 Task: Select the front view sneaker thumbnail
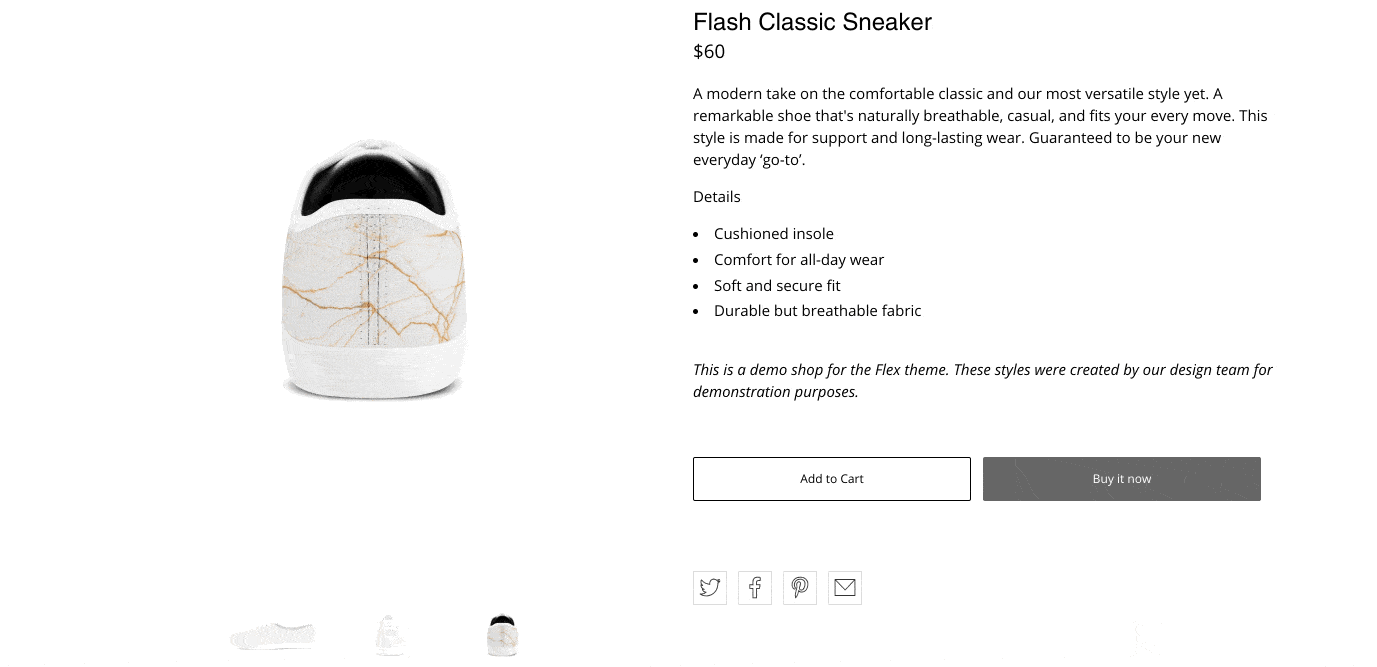[x=390, y=635]
